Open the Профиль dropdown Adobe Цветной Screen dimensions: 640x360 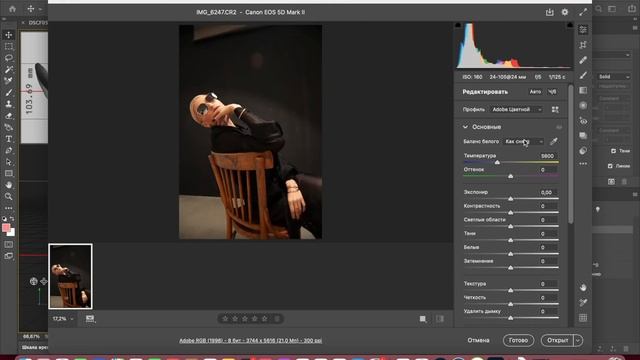tap(517, 109)
